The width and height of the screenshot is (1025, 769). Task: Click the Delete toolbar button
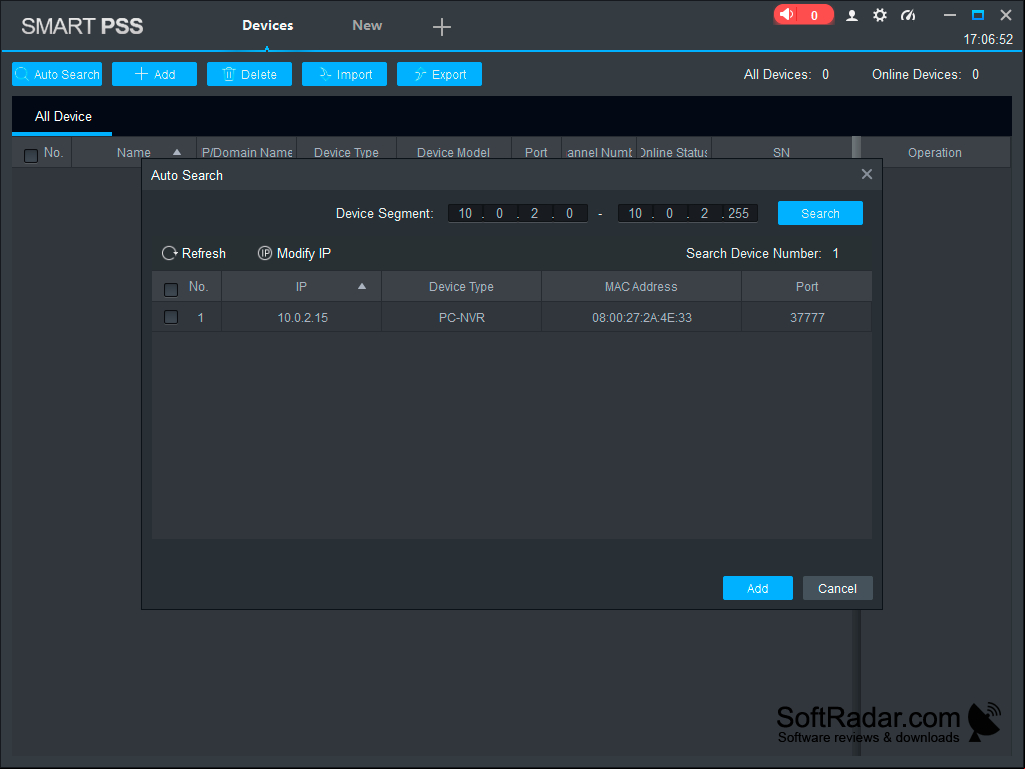coord(249,74)
